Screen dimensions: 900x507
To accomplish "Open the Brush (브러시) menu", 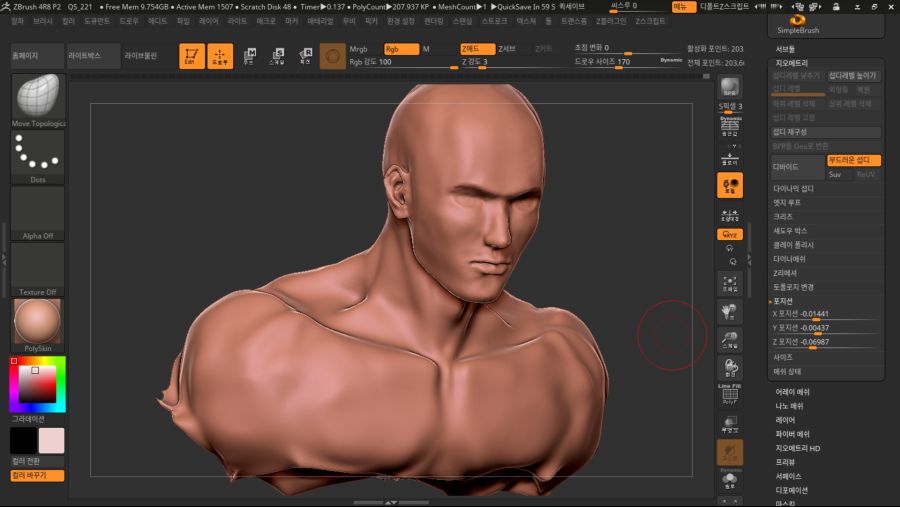I will pyautogui.click(x=42, y=21).
